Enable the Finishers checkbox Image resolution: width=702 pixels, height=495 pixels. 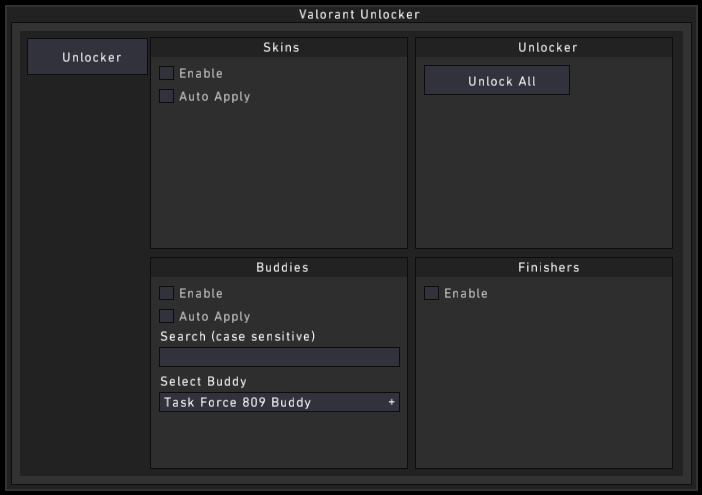[x=431, y=293]
